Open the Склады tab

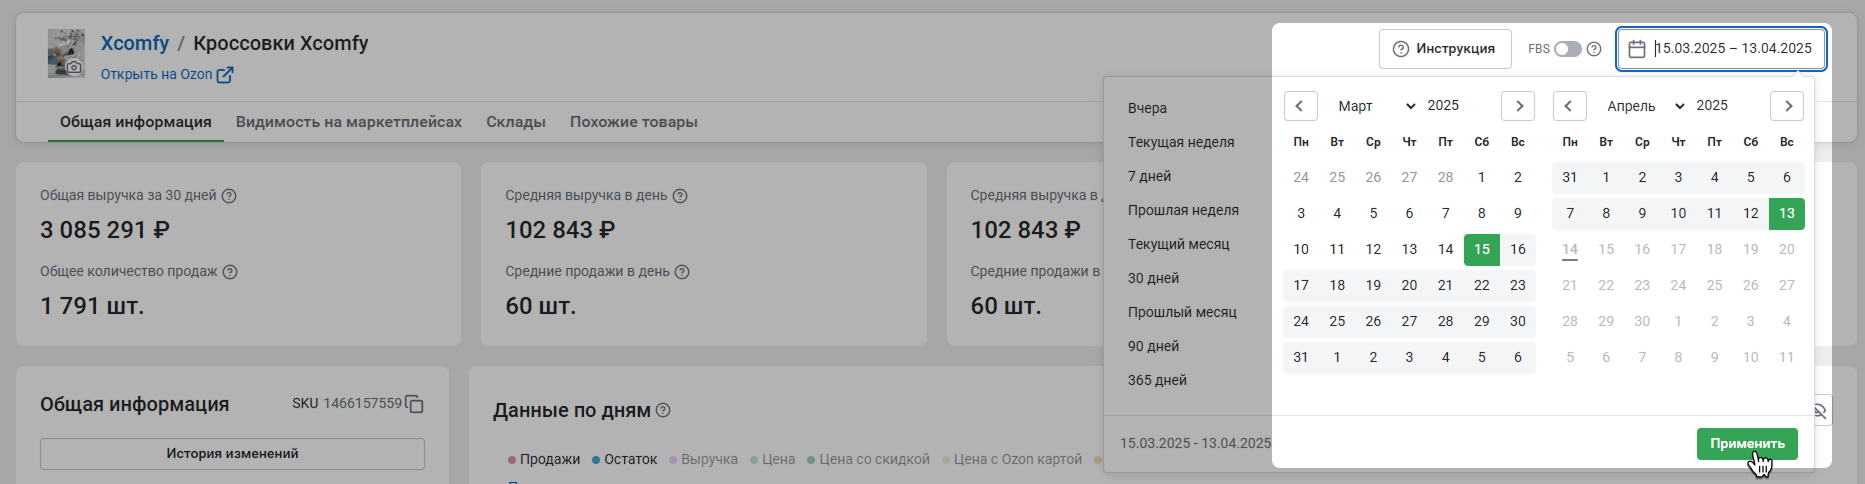516,122
